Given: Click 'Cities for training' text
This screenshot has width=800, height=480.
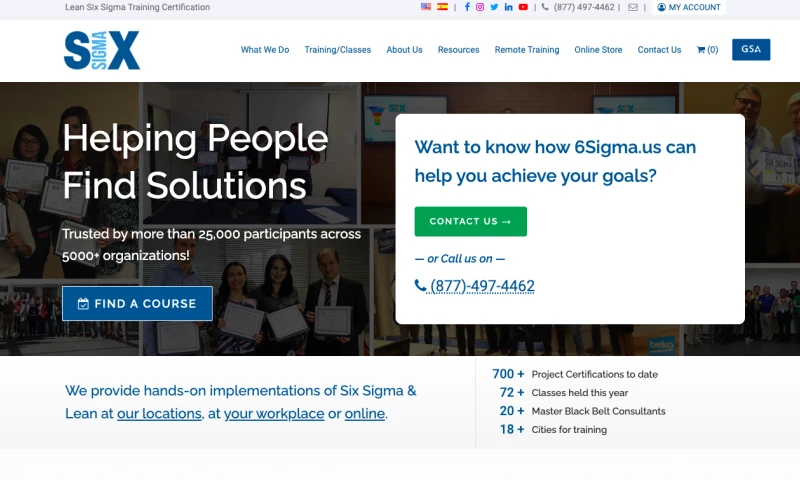Looking at the screenshot, I should tap(569, 430).
